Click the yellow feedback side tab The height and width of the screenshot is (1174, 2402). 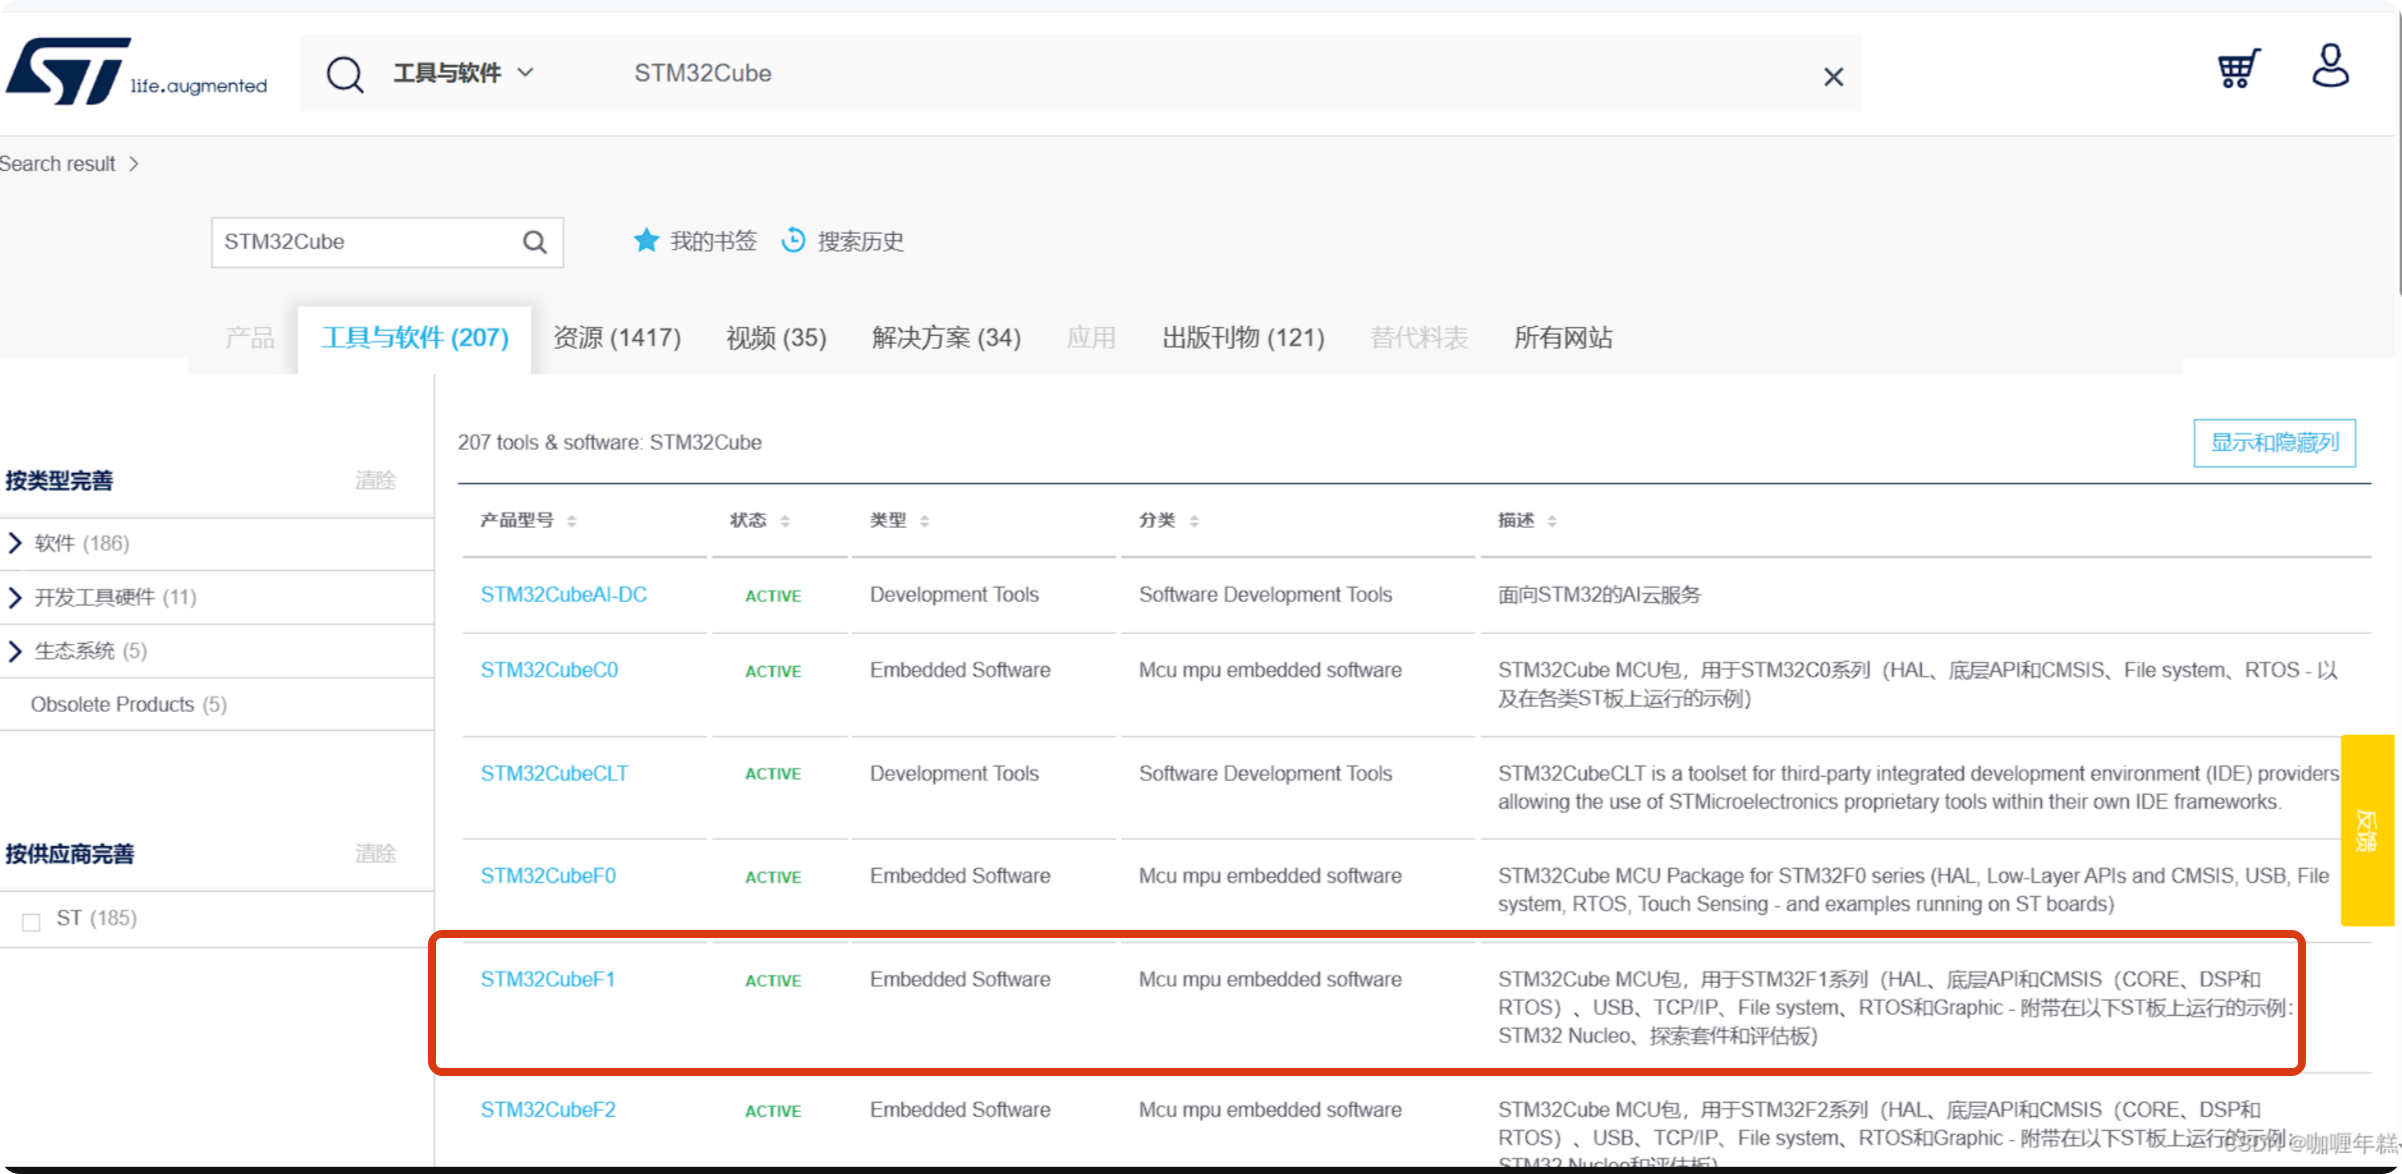(2366, 830)
